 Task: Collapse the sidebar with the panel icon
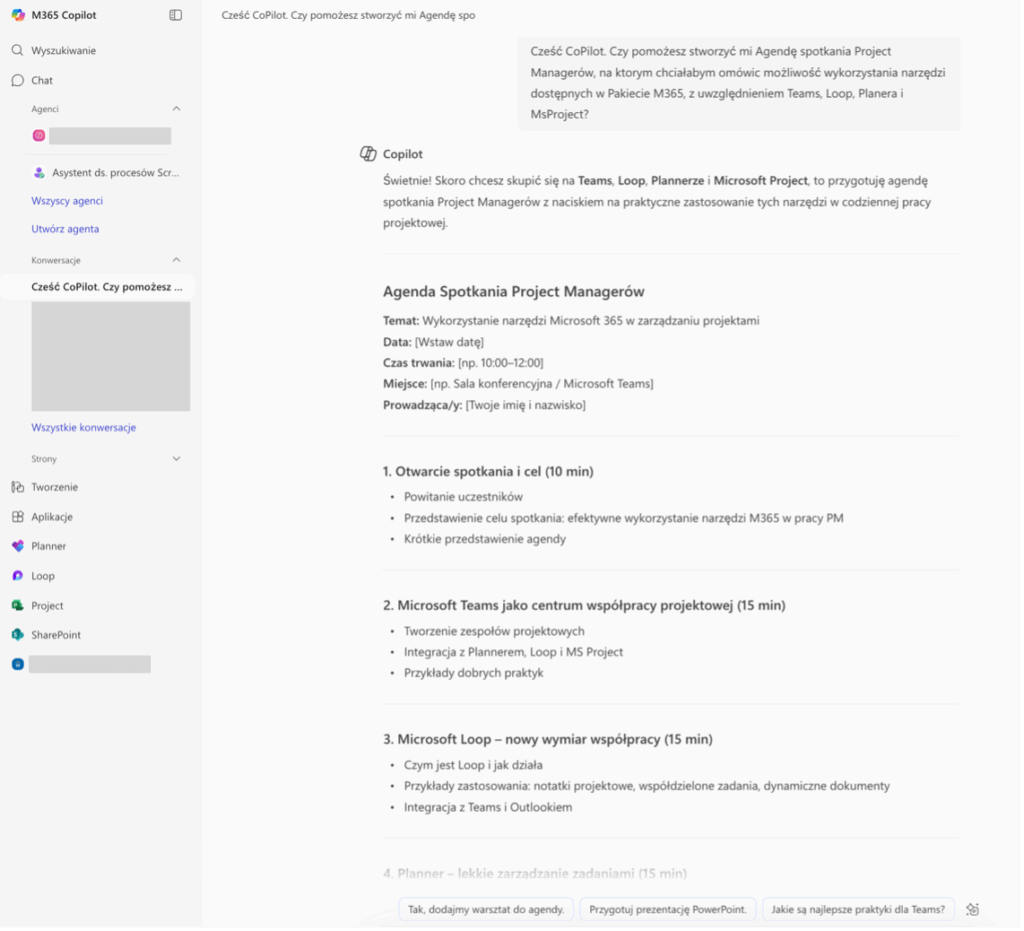click(x=176, y=15)
